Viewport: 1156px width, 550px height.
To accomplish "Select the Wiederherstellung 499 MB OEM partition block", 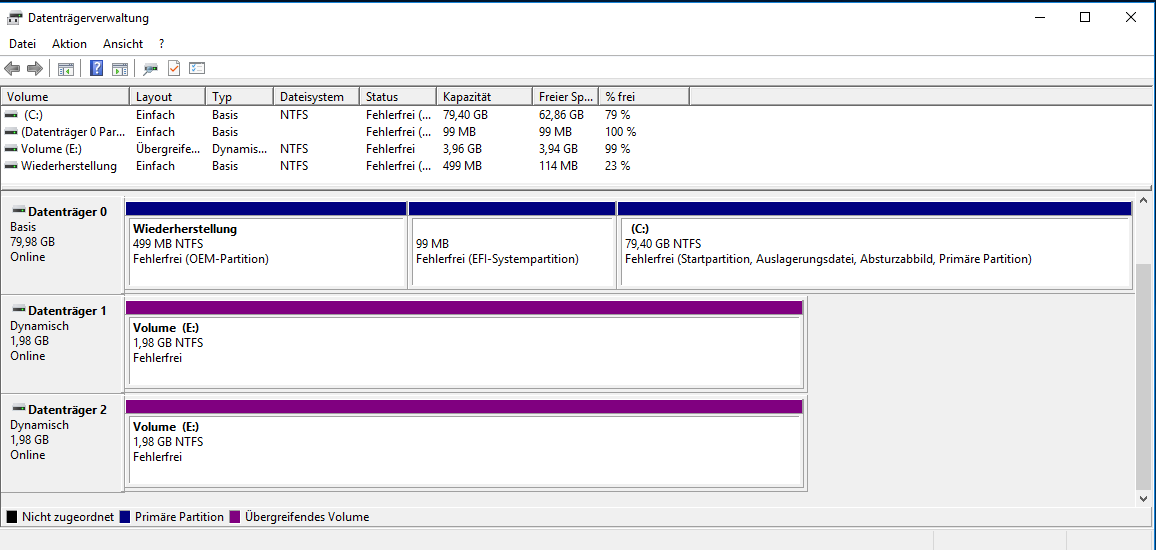I will pyautogui.click(x=266, y=245).
